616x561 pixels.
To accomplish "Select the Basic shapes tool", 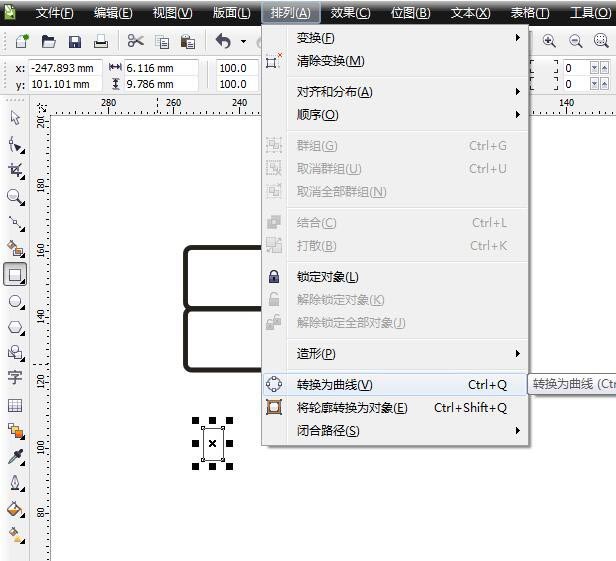I will [16, 353].
